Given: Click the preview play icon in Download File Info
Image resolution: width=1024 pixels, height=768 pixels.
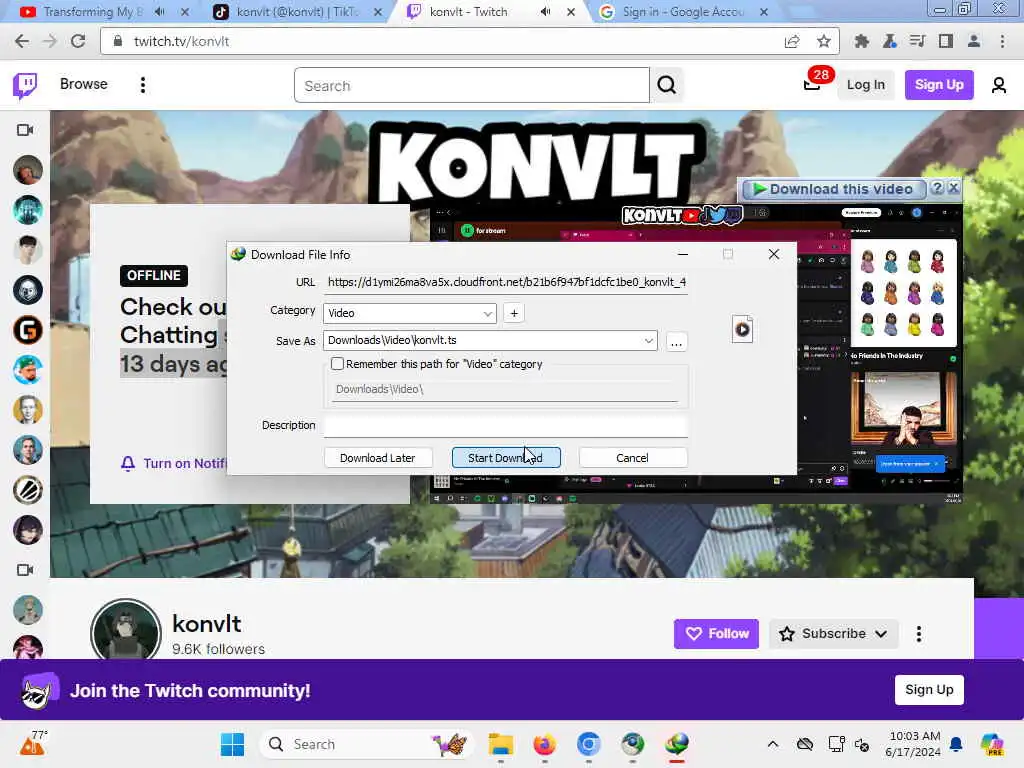Looking at the screenshot, I should (743, 330).
